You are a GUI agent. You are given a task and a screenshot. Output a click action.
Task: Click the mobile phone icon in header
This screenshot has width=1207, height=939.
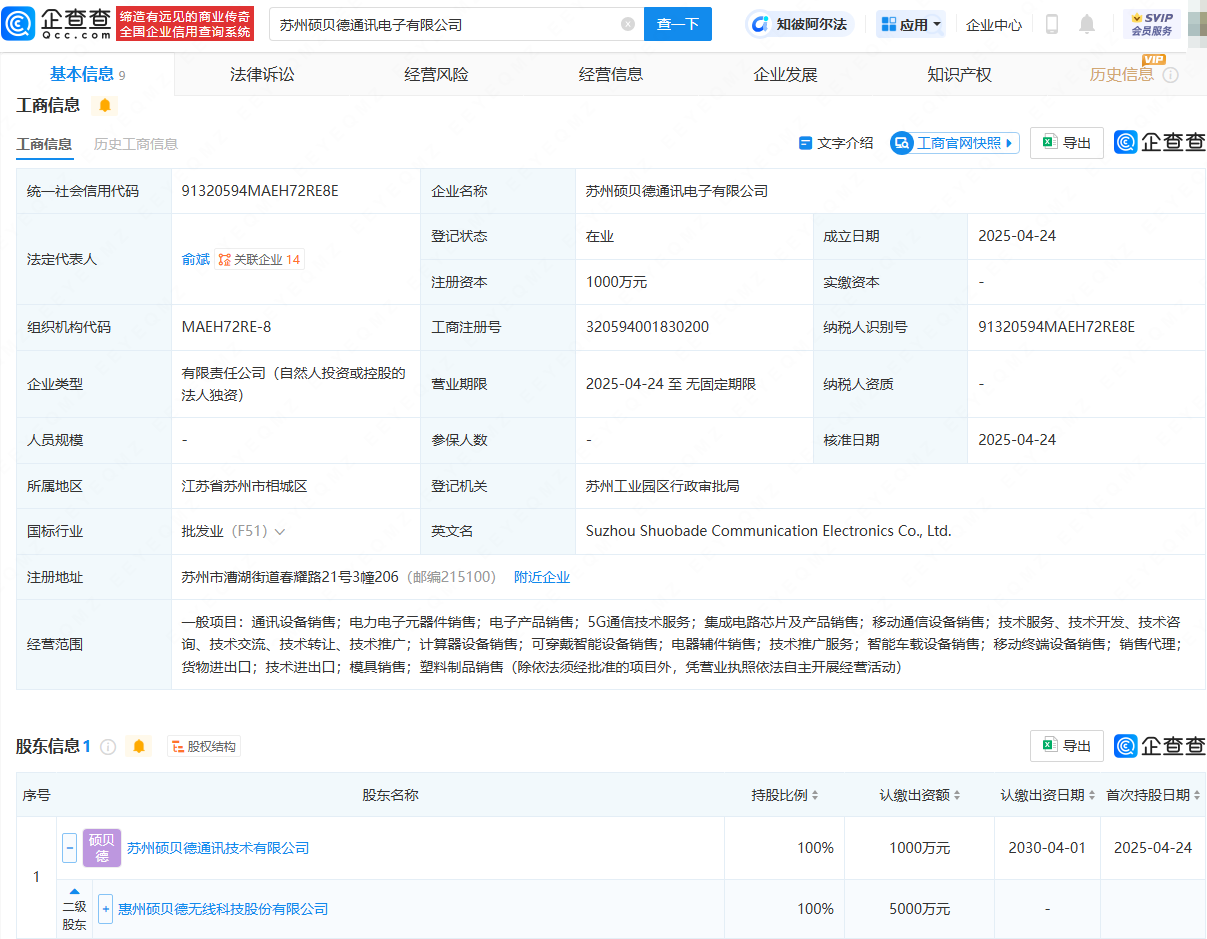tap(1052, 24)
